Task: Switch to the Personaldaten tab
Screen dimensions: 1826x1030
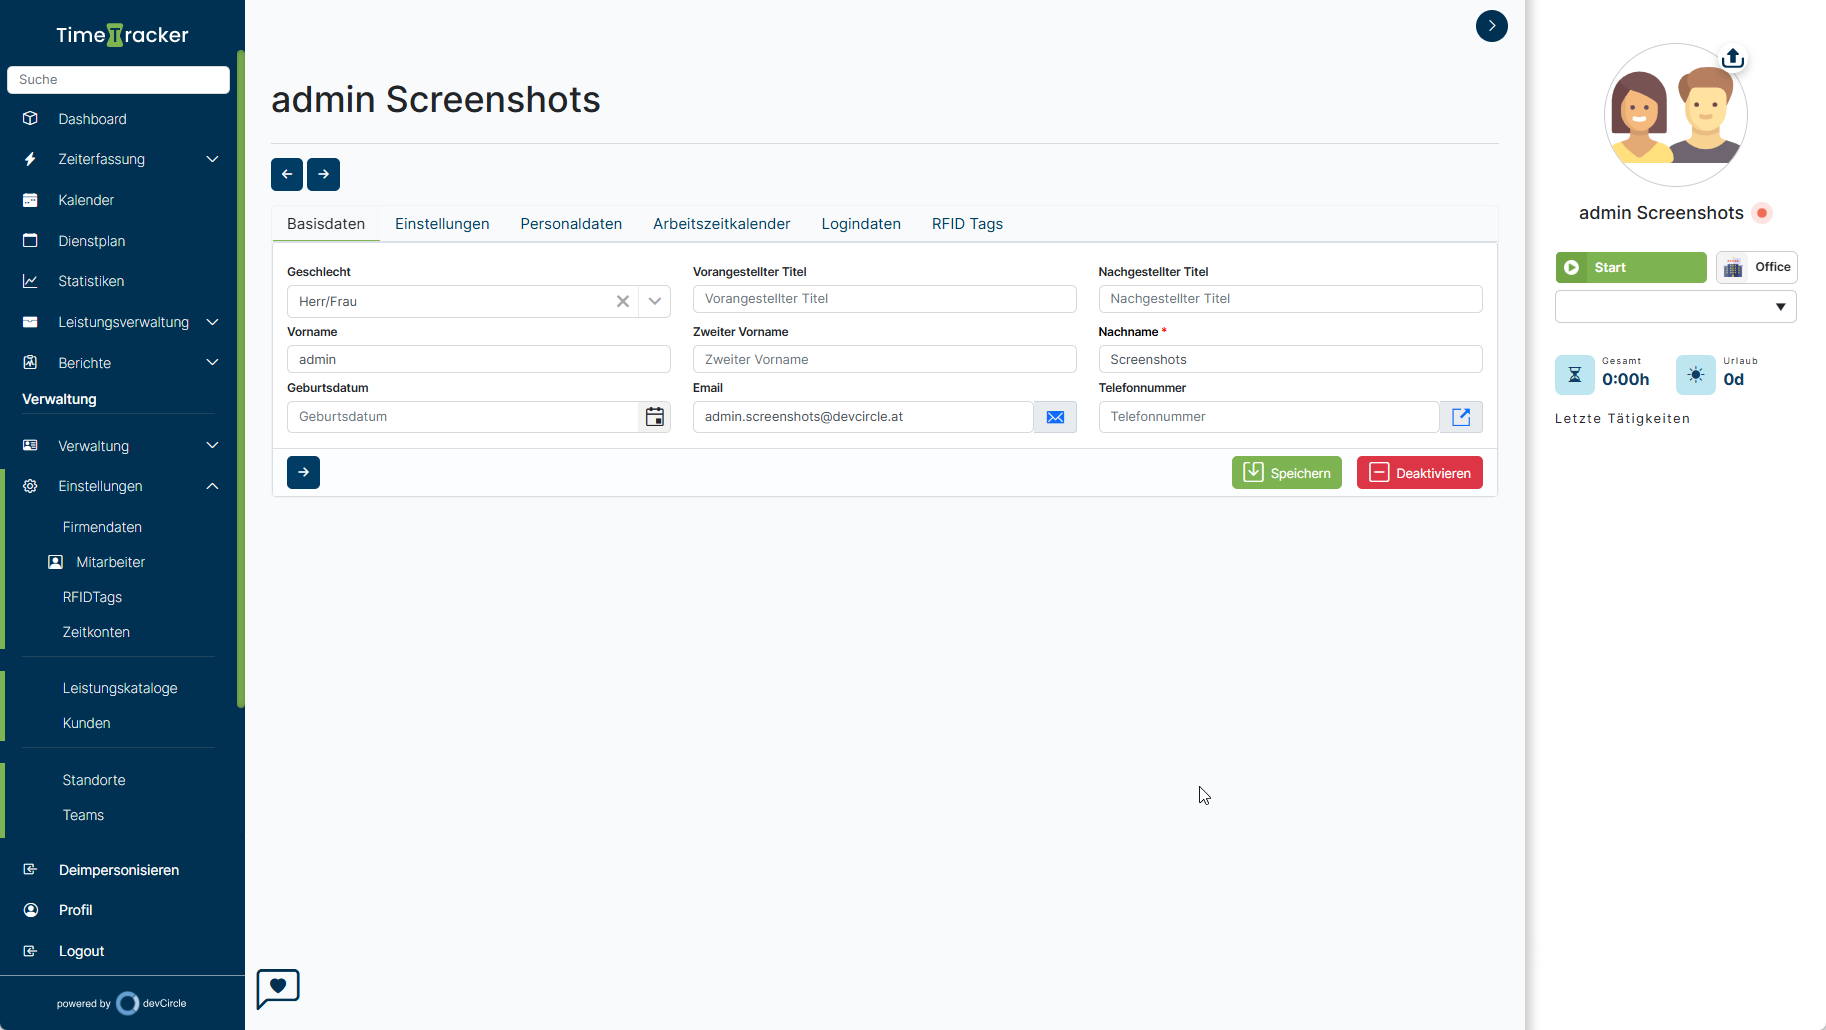Action: click(571, 224)
